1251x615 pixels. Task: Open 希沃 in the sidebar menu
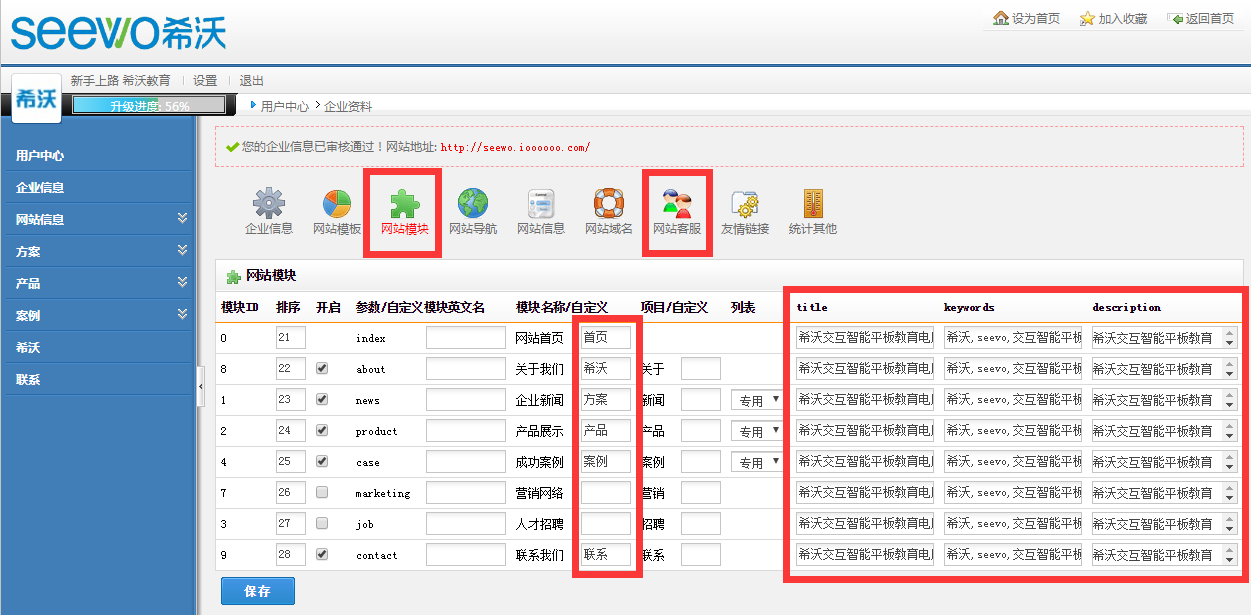(x=28, y=348)
